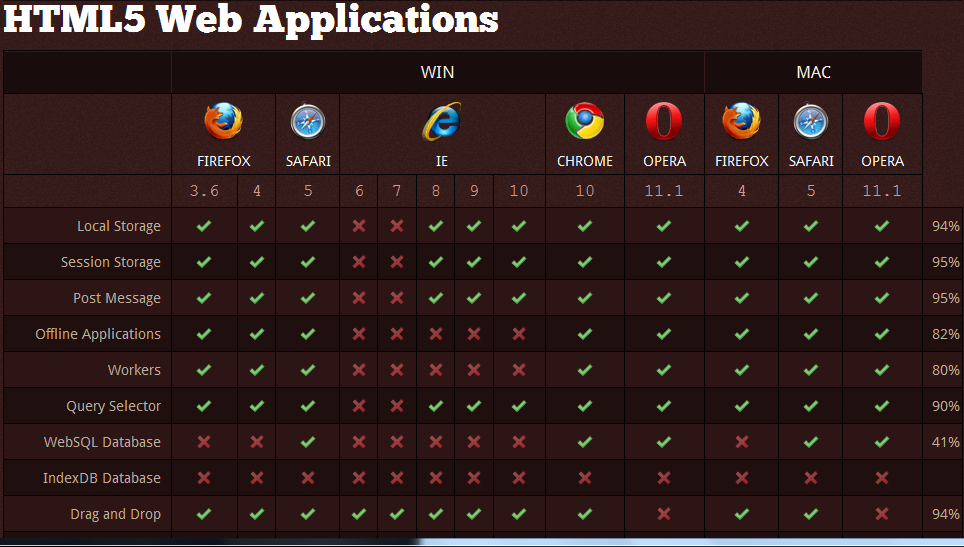Click Offline Applications check for MAC Safari 5

coord(811,334)
